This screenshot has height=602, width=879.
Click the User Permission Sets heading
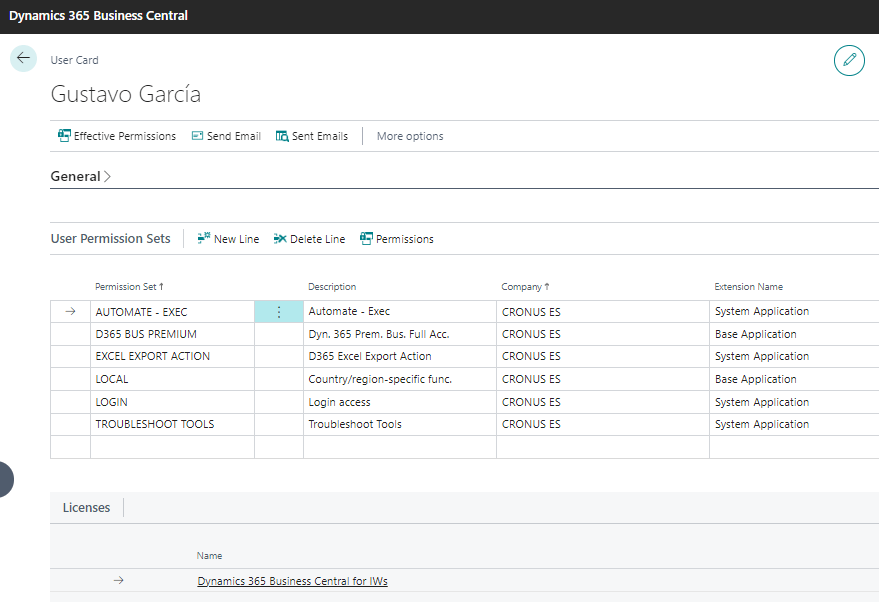point(110,239)
